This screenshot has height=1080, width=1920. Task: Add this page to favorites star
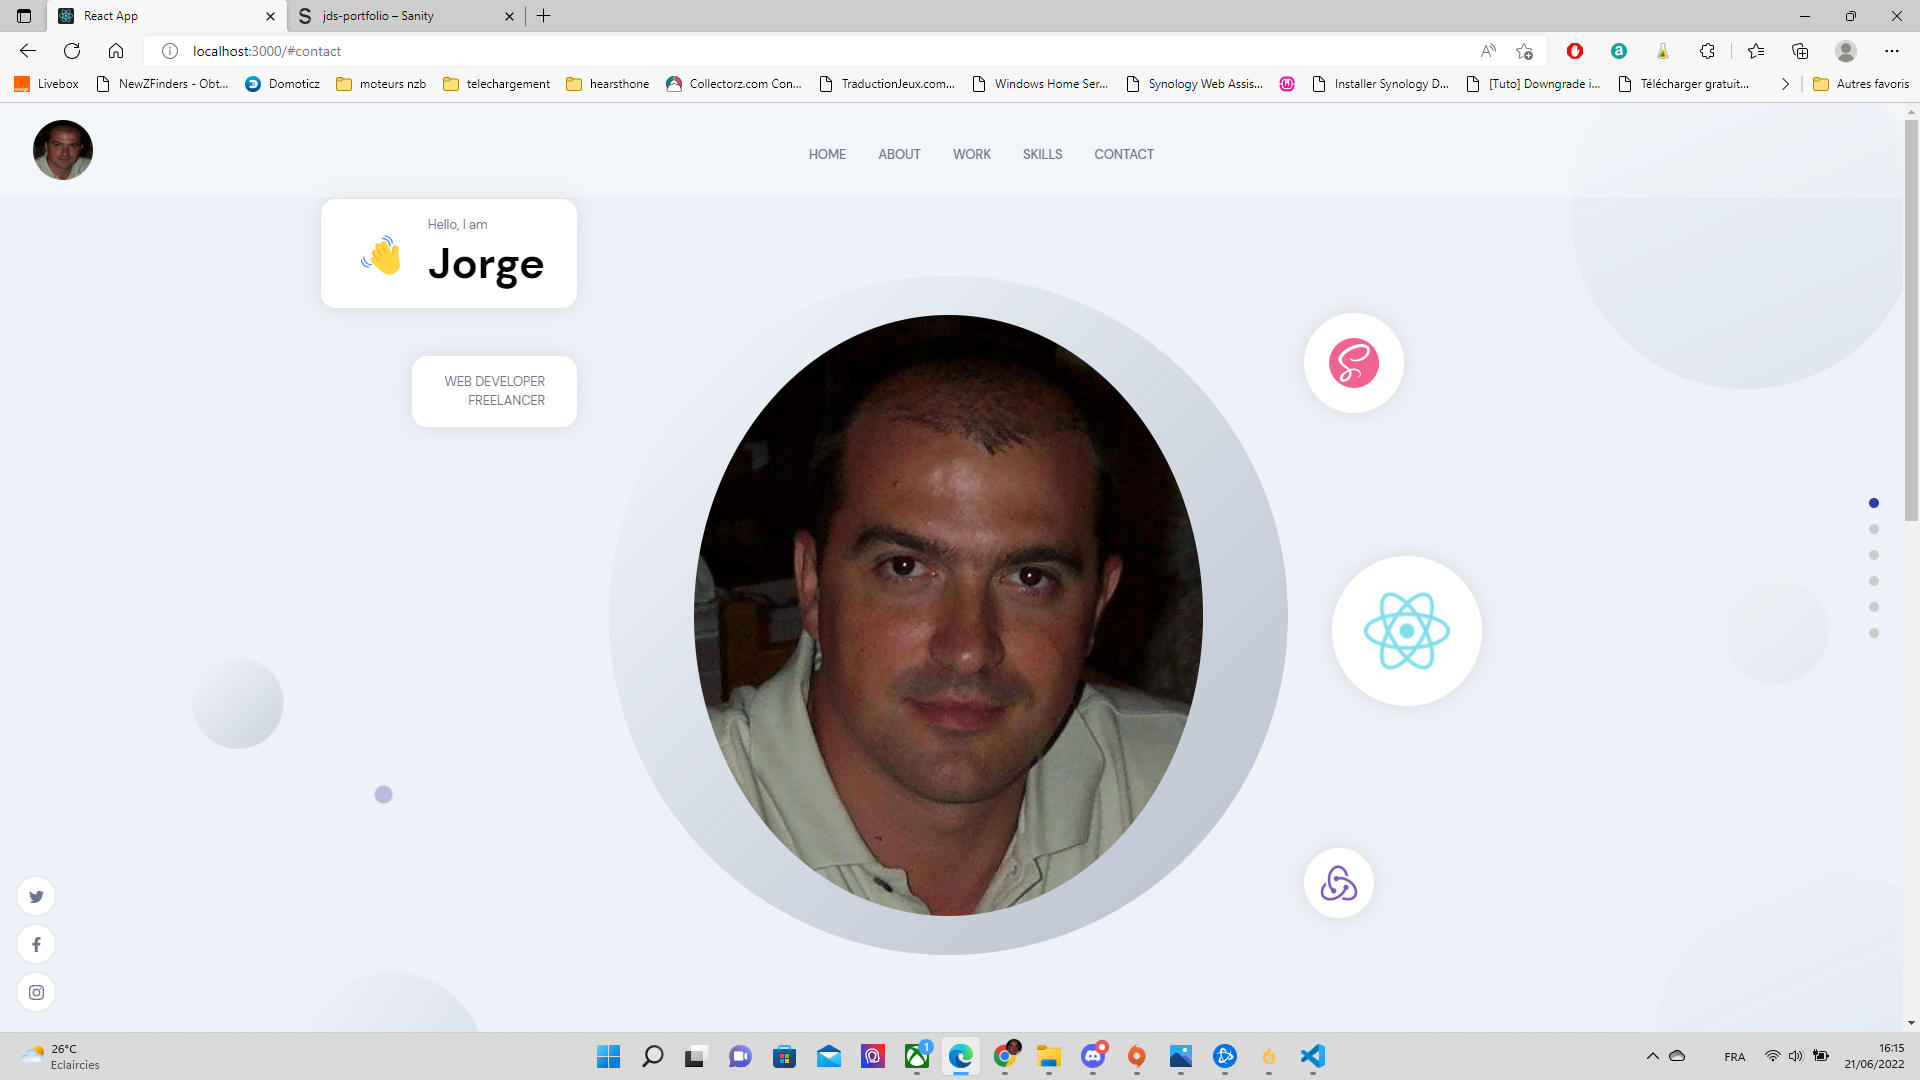(x=1524, y=51)
